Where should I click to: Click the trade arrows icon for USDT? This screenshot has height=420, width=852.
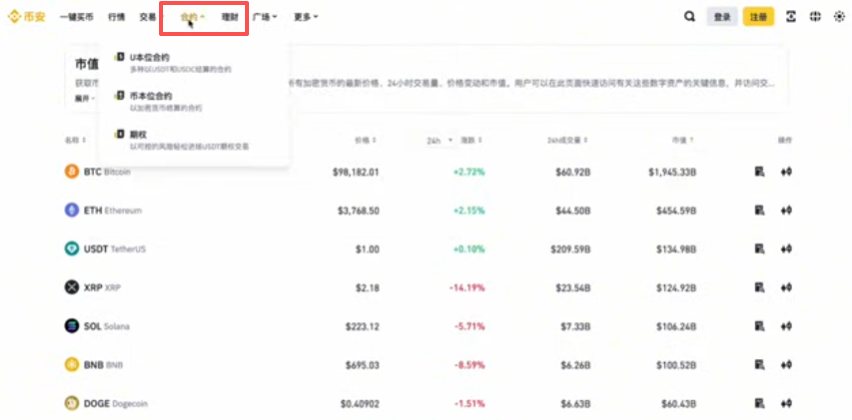(x=786, y=249)
